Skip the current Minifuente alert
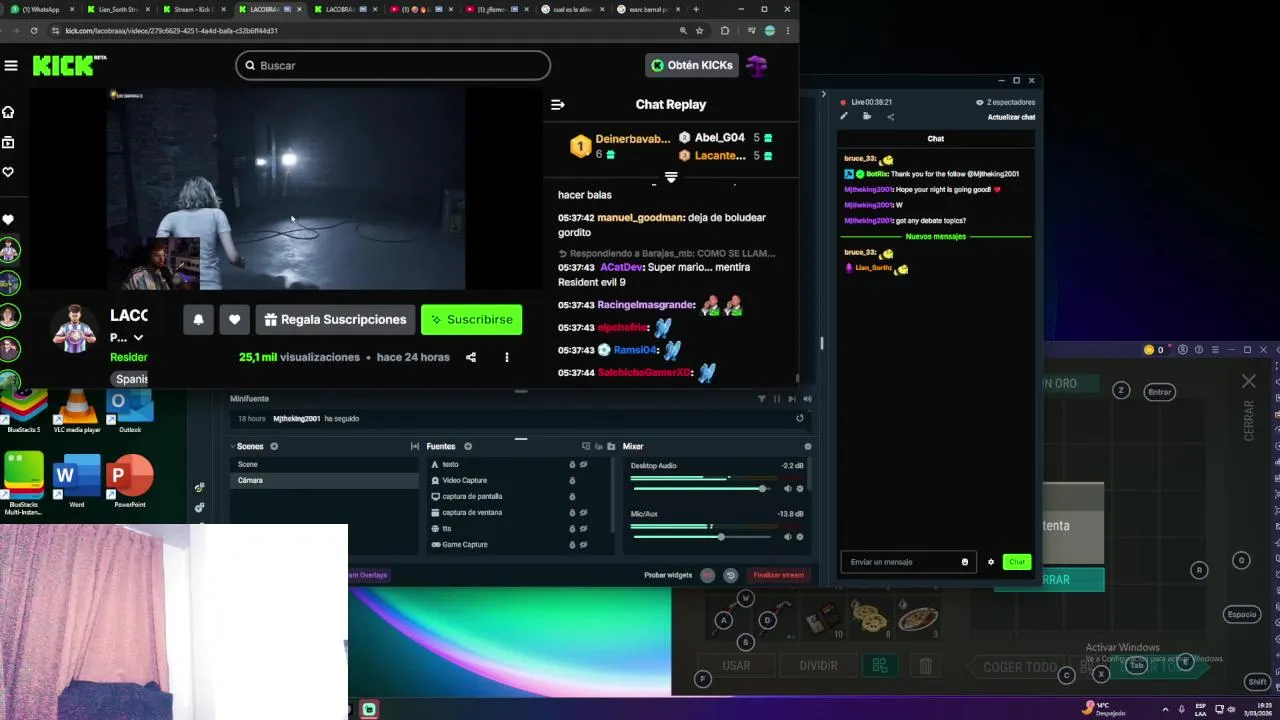Image resolution: width=1280 pixels, height=720 pixels. point(793,399)
